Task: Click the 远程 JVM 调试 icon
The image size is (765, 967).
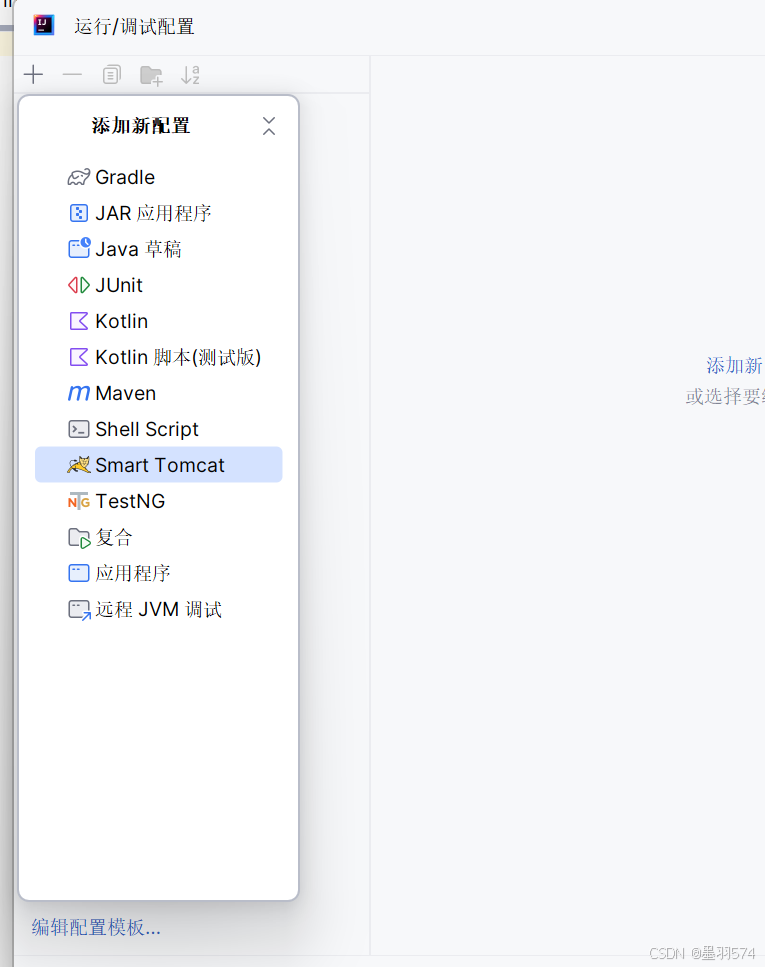Action: coord(79,610)
